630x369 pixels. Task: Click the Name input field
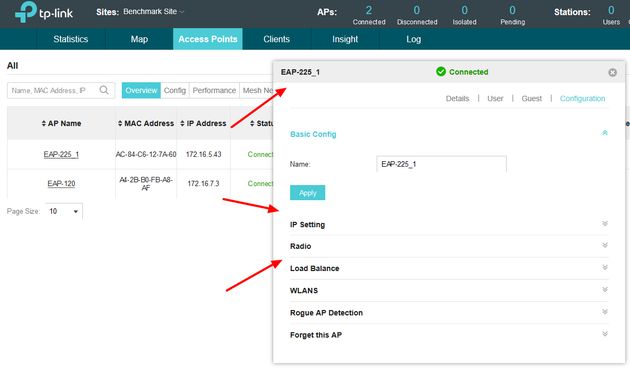point(441,164)
